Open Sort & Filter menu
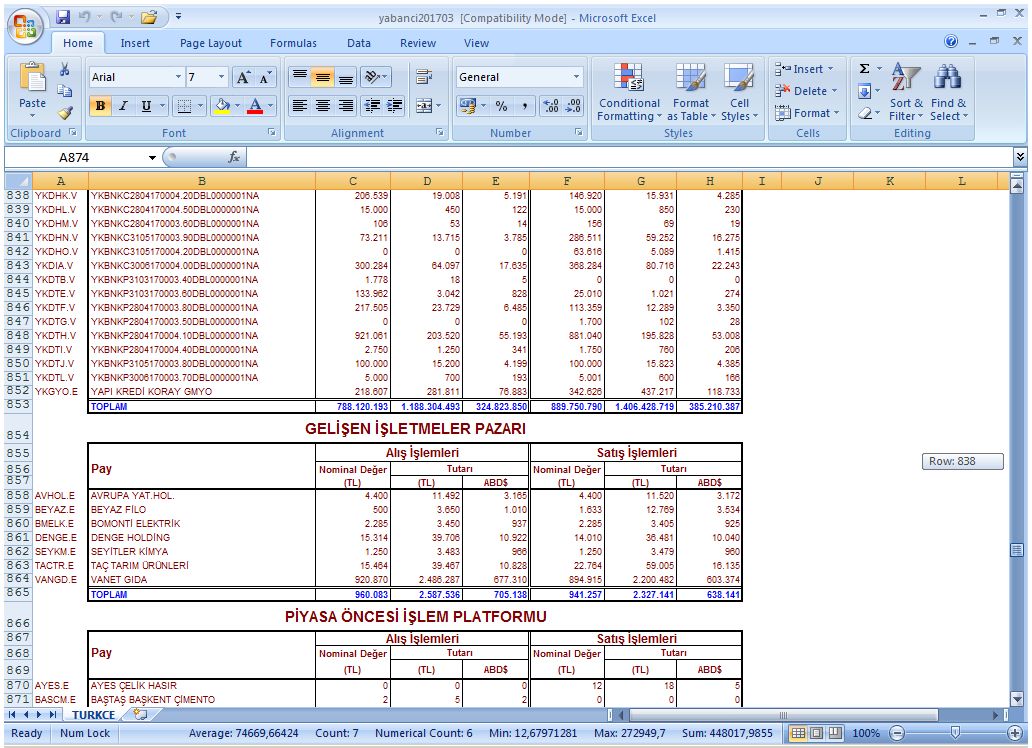This screenshot has width=1032, height=748. coord(906,92)
